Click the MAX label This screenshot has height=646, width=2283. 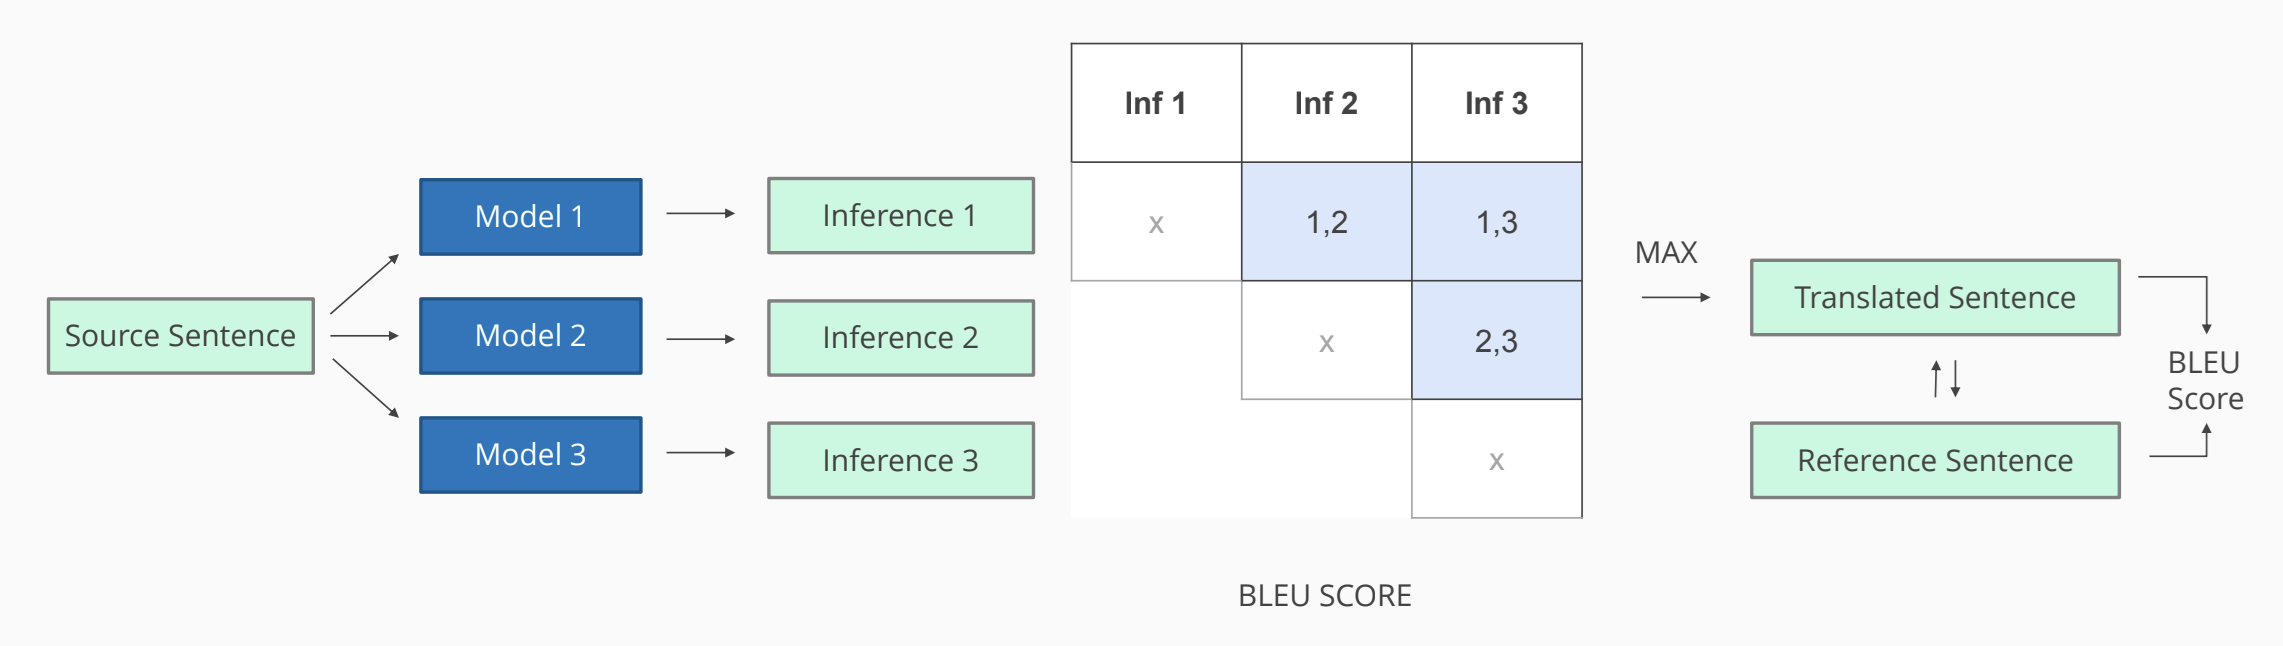(x=1666, y=253)
